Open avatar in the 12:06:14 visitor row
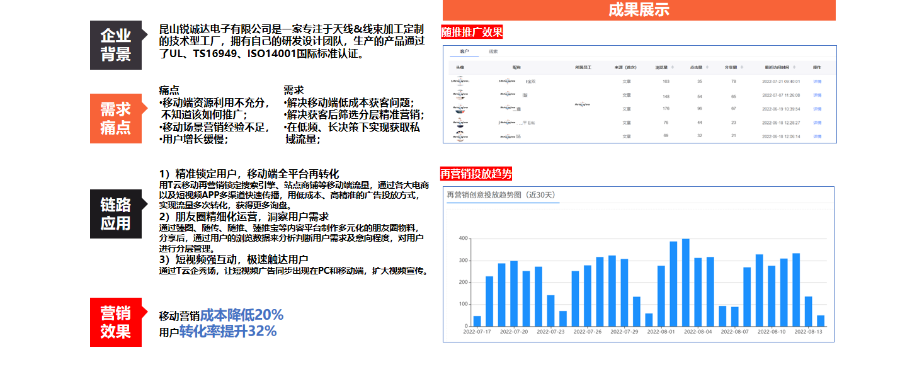 [460, 136]
